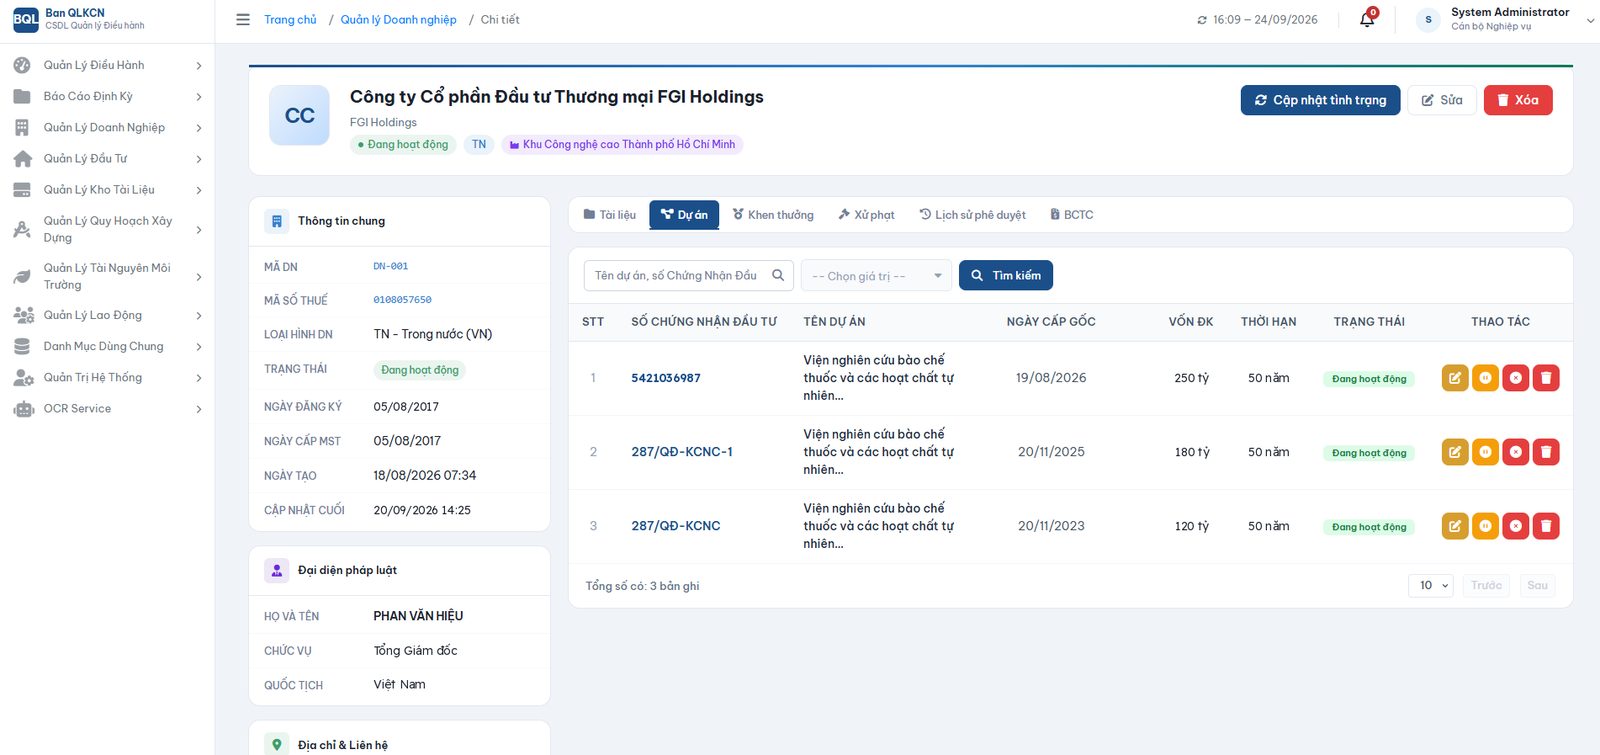Switch to the Khen thưởng tab

tap(773, 215)
